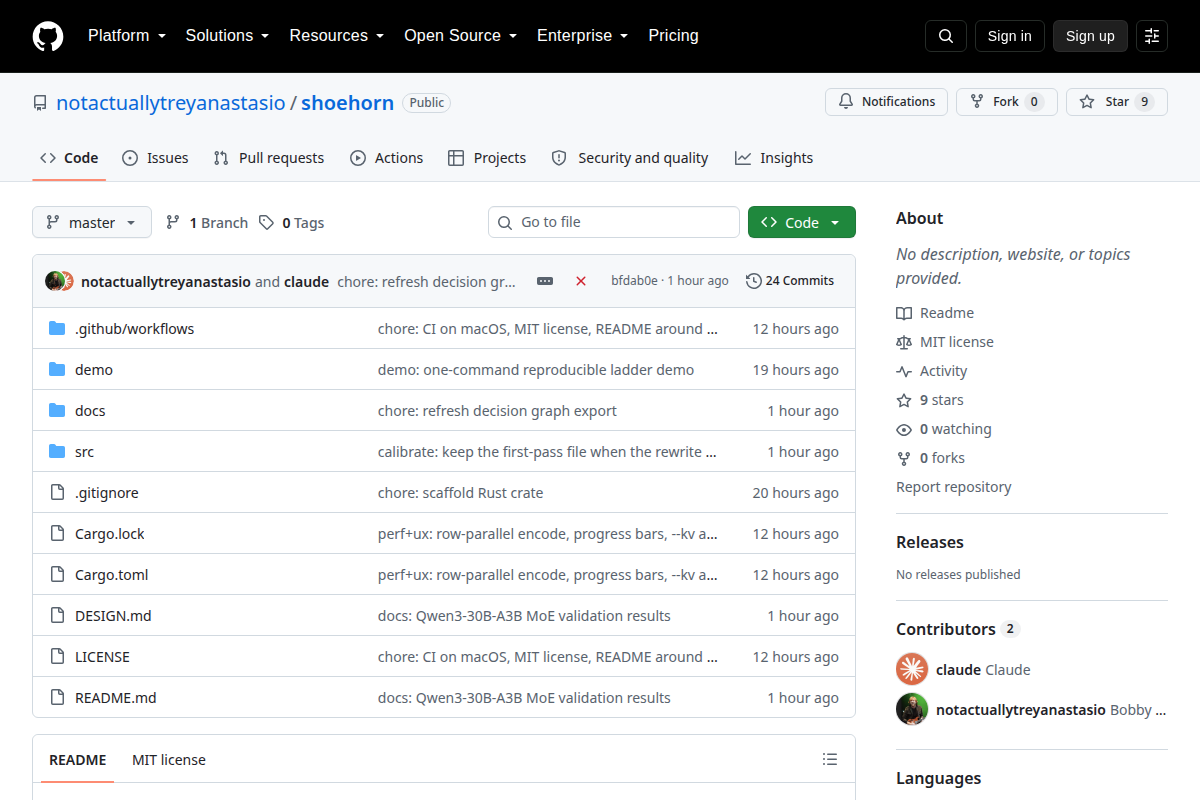Open the Contributors heading link
1200x800 pixels.
pos(957,629)
